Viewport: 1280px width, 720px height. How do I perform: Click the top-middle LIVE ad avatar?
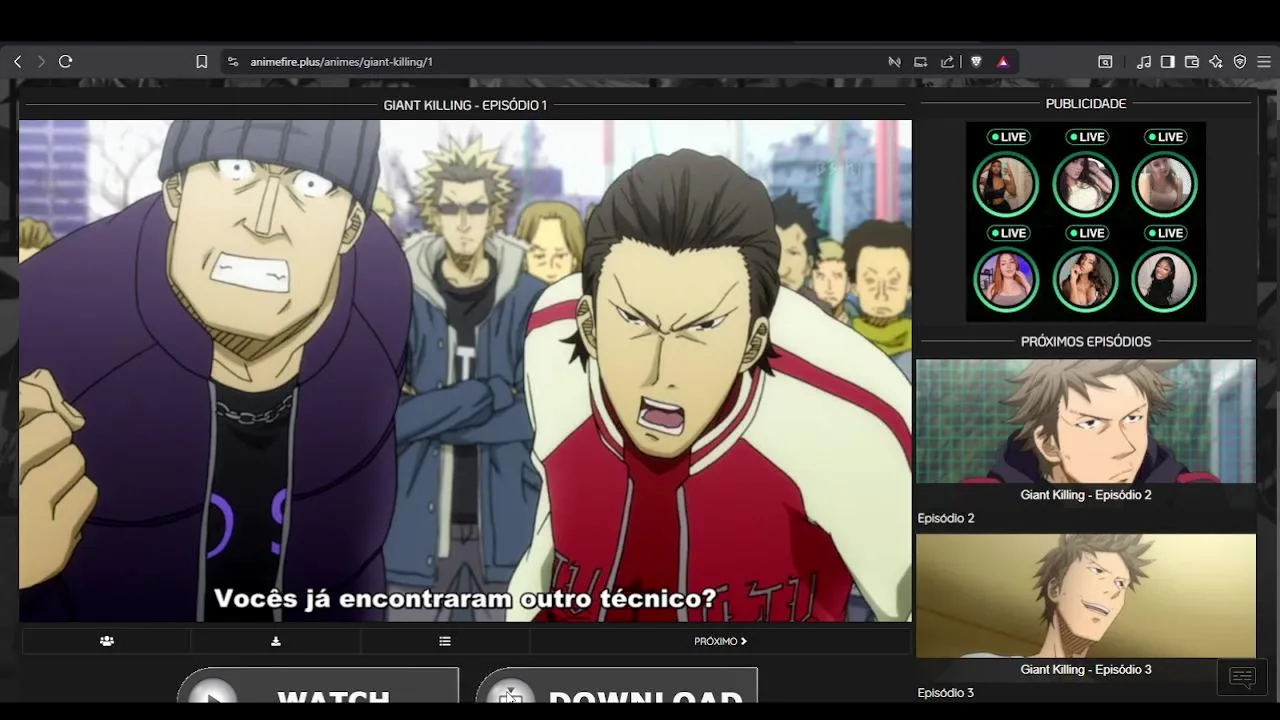tap(1085, 184)
